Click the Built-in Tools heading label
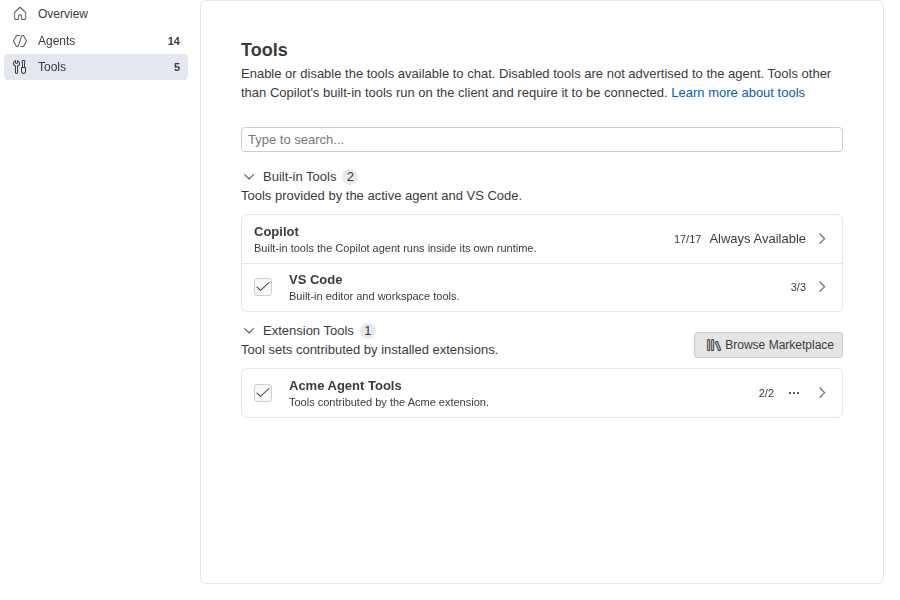Image resolution: width=900 pixels, height=600 pixels. tap(300, 177)
